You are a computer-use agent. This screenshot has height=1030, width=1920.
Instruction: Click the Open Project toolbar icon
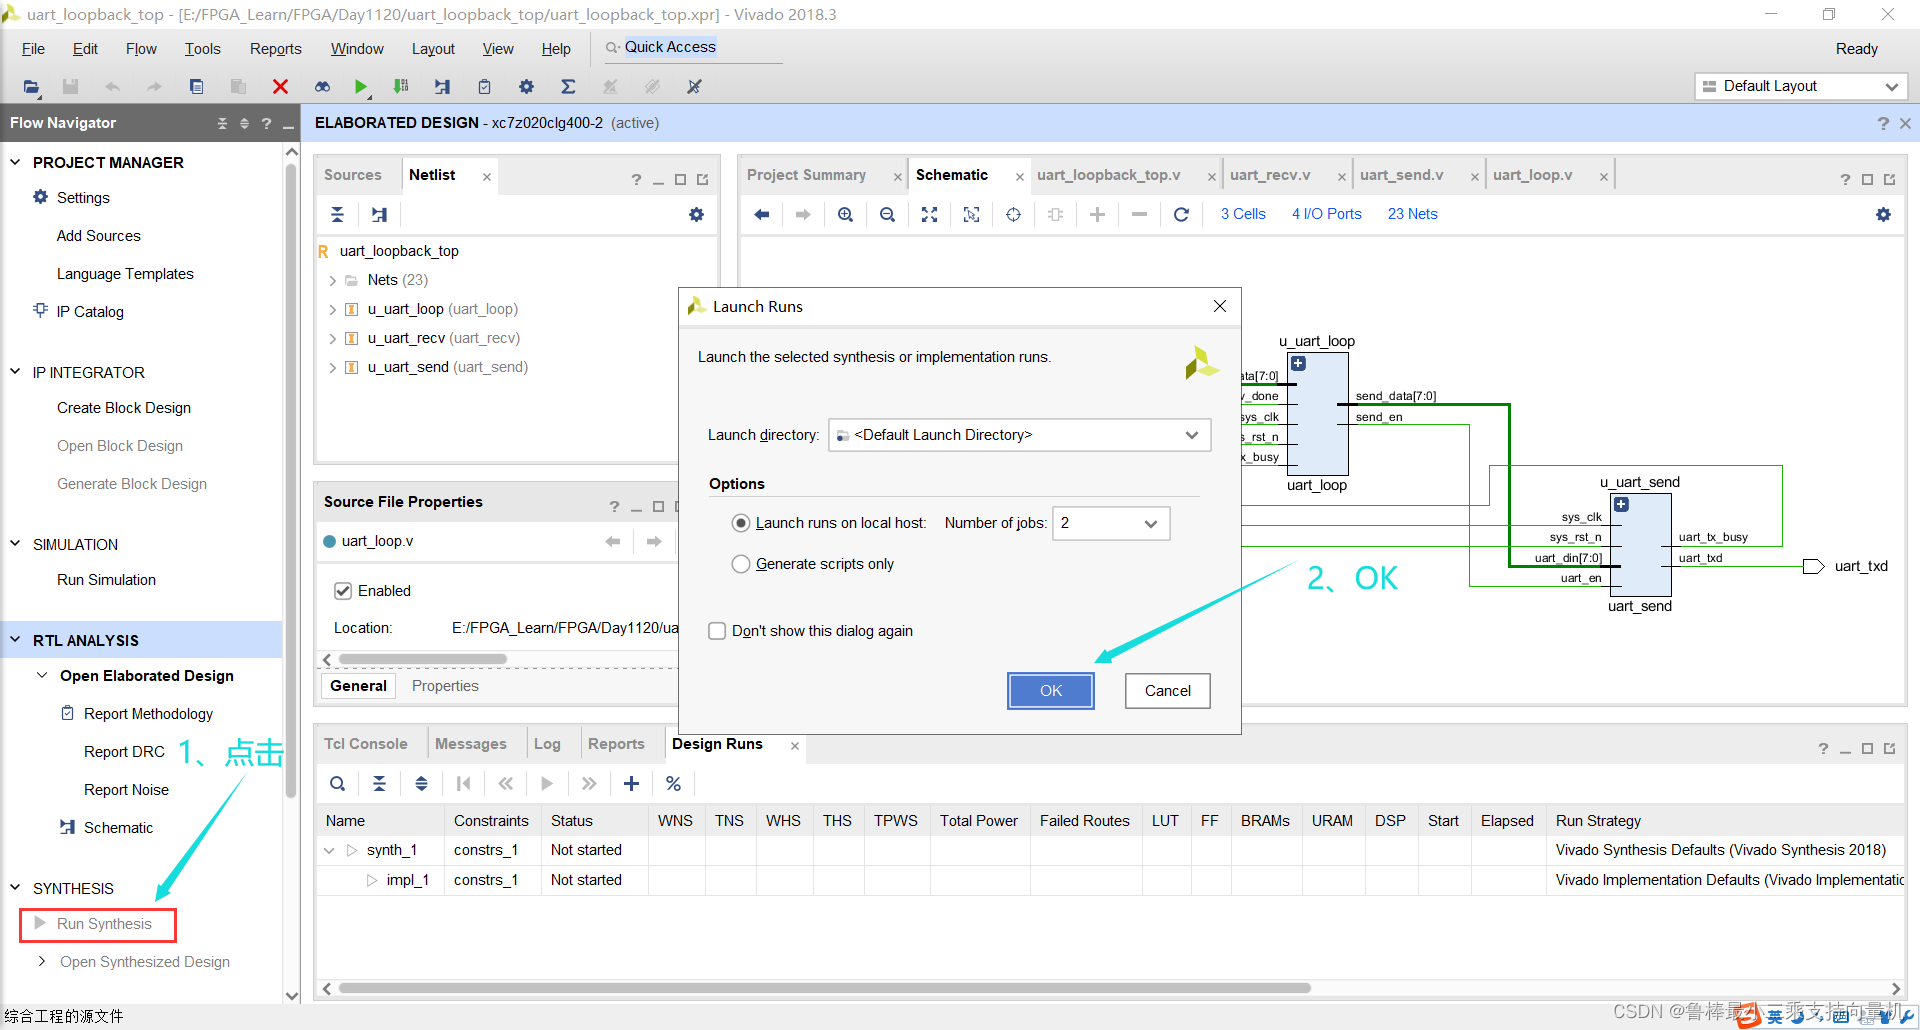click(32, 87)
